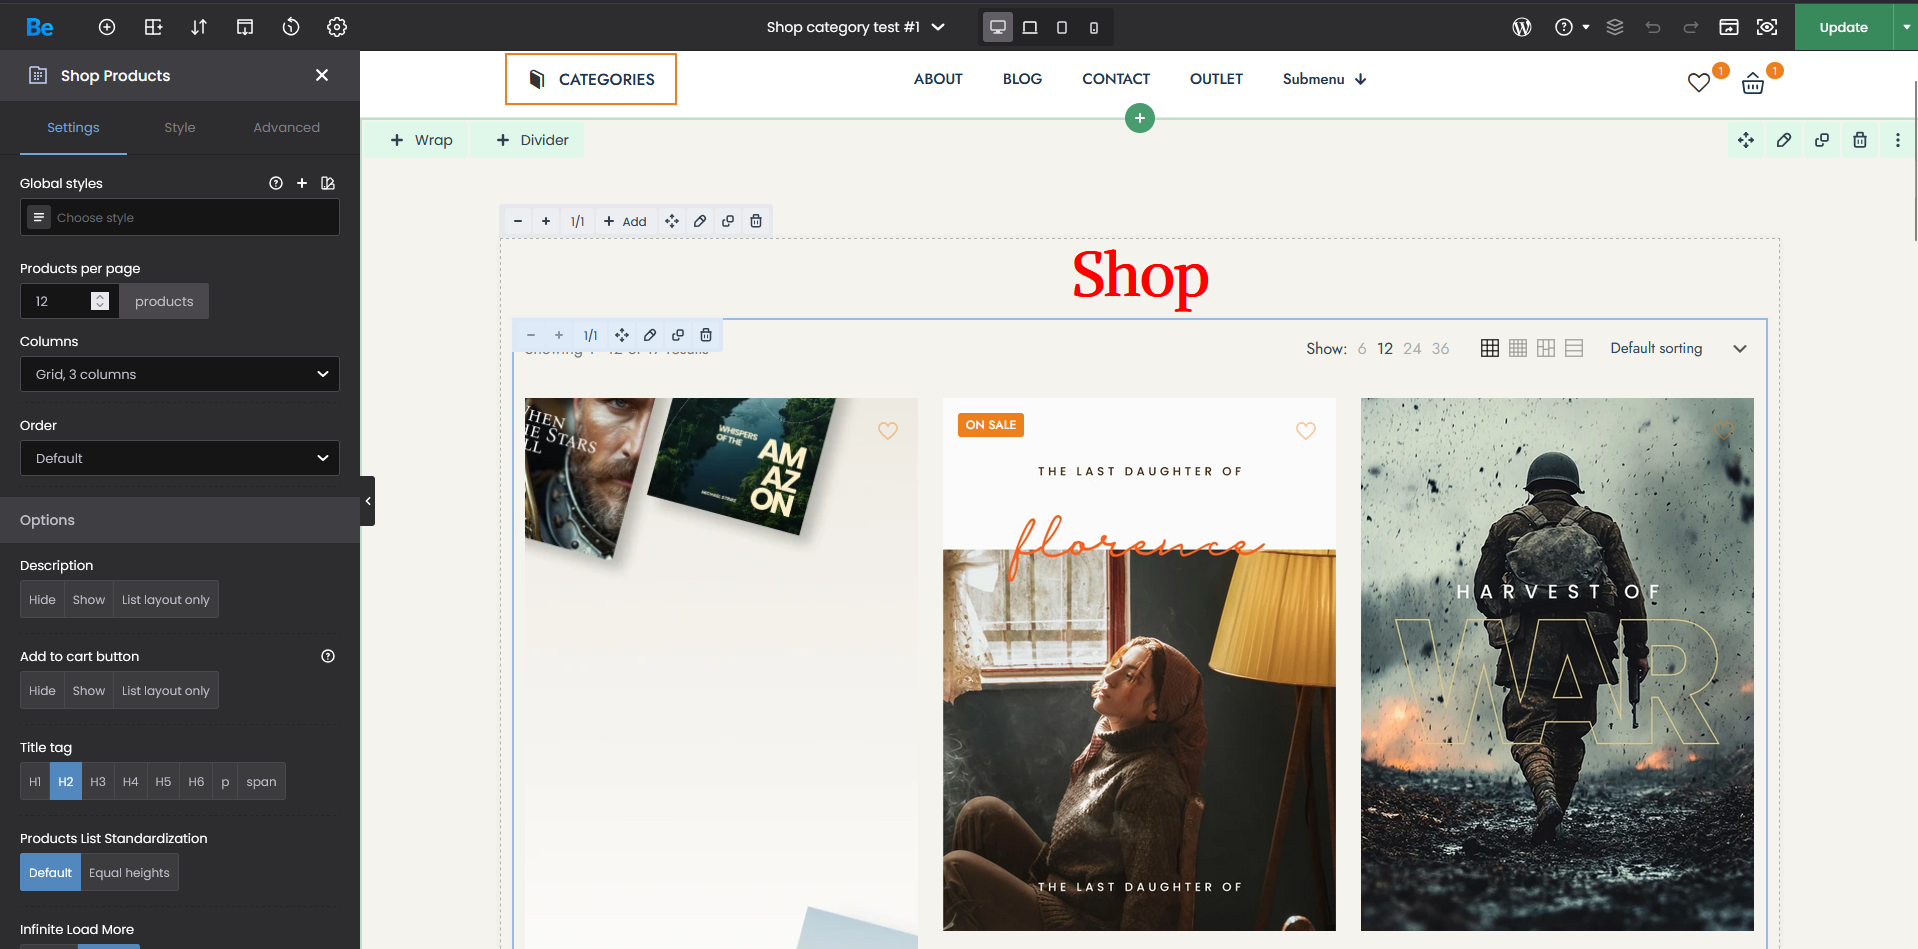Open the shopping basket icon
This screenshot has width=1918, height=949.
point(1753,84)
